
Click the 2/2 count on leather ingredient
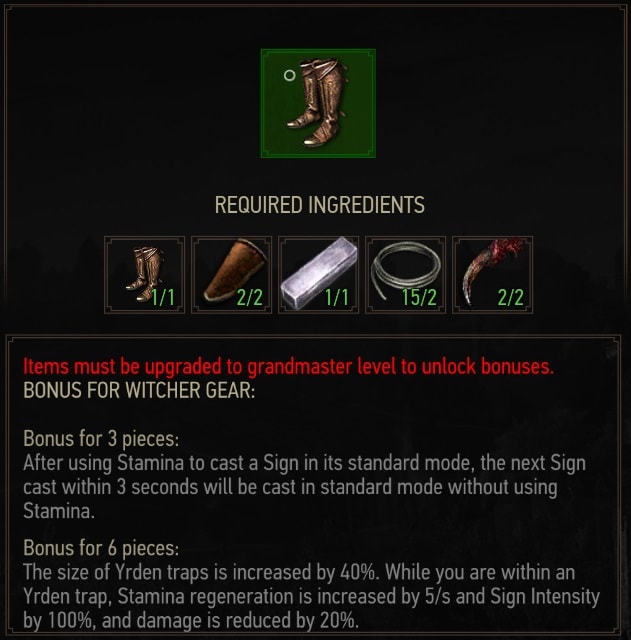[250, 297]
